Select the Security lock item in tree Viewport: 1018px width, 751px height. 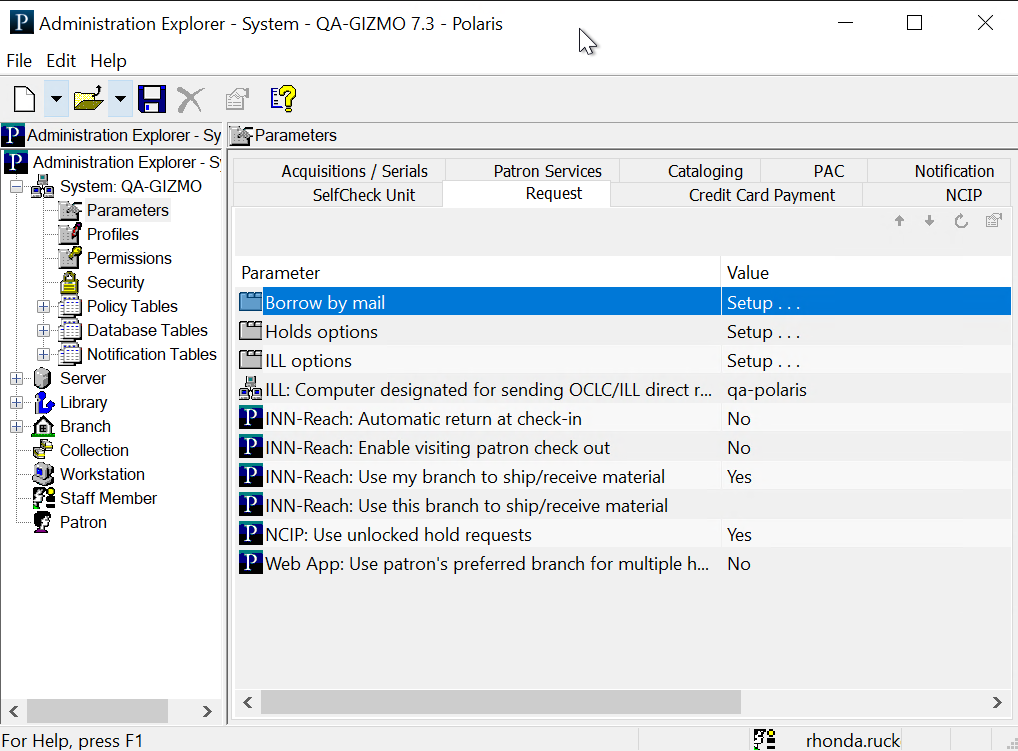(x=114, y=282)
